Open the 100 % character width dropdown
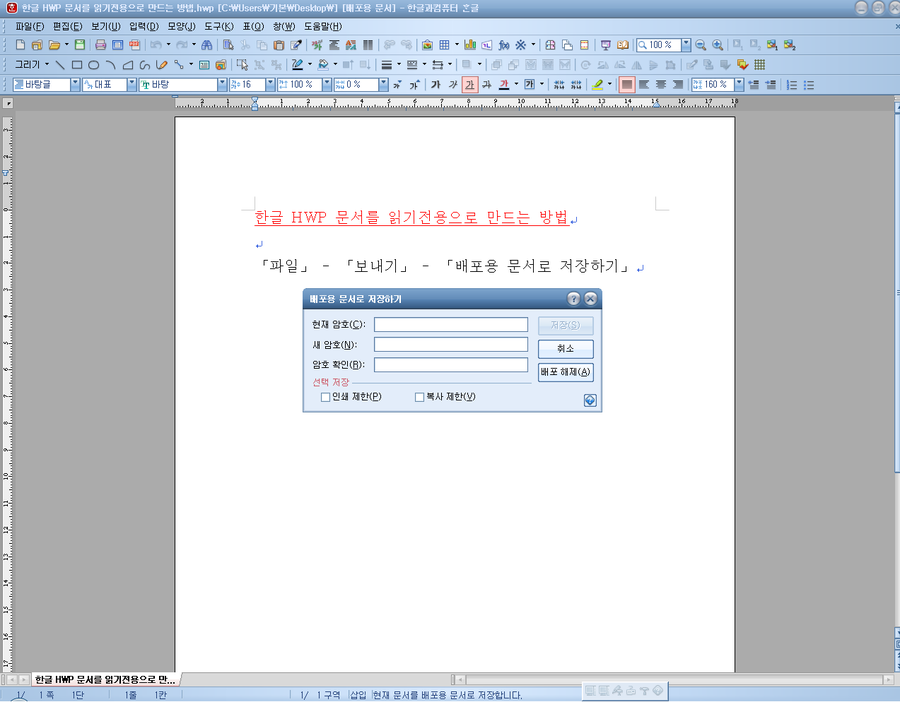The image size is (900, 702). (327, 85)
